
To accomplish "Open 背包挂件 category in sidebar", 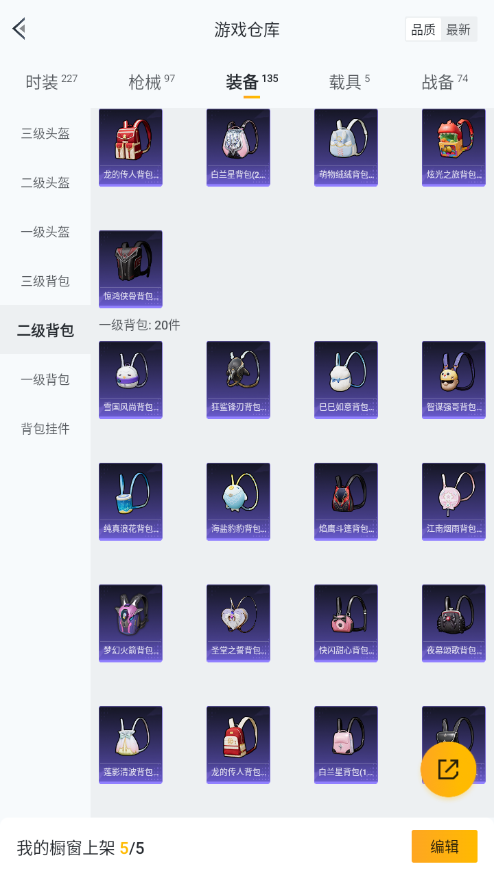I will point(45,429).
